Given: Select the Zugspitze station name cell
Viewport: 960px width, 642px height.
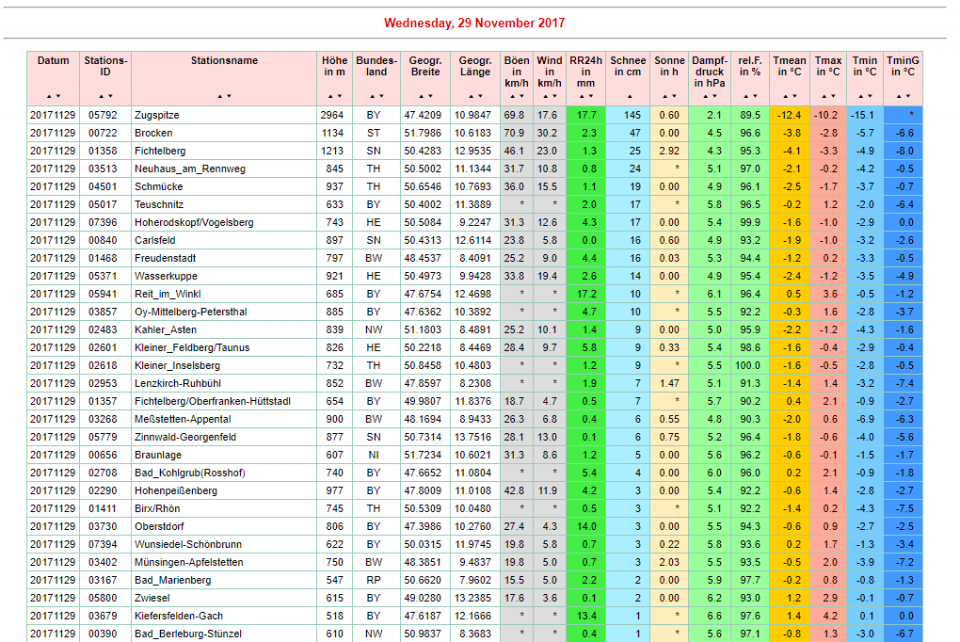Looking at the screenshot, I should (157, 116).
